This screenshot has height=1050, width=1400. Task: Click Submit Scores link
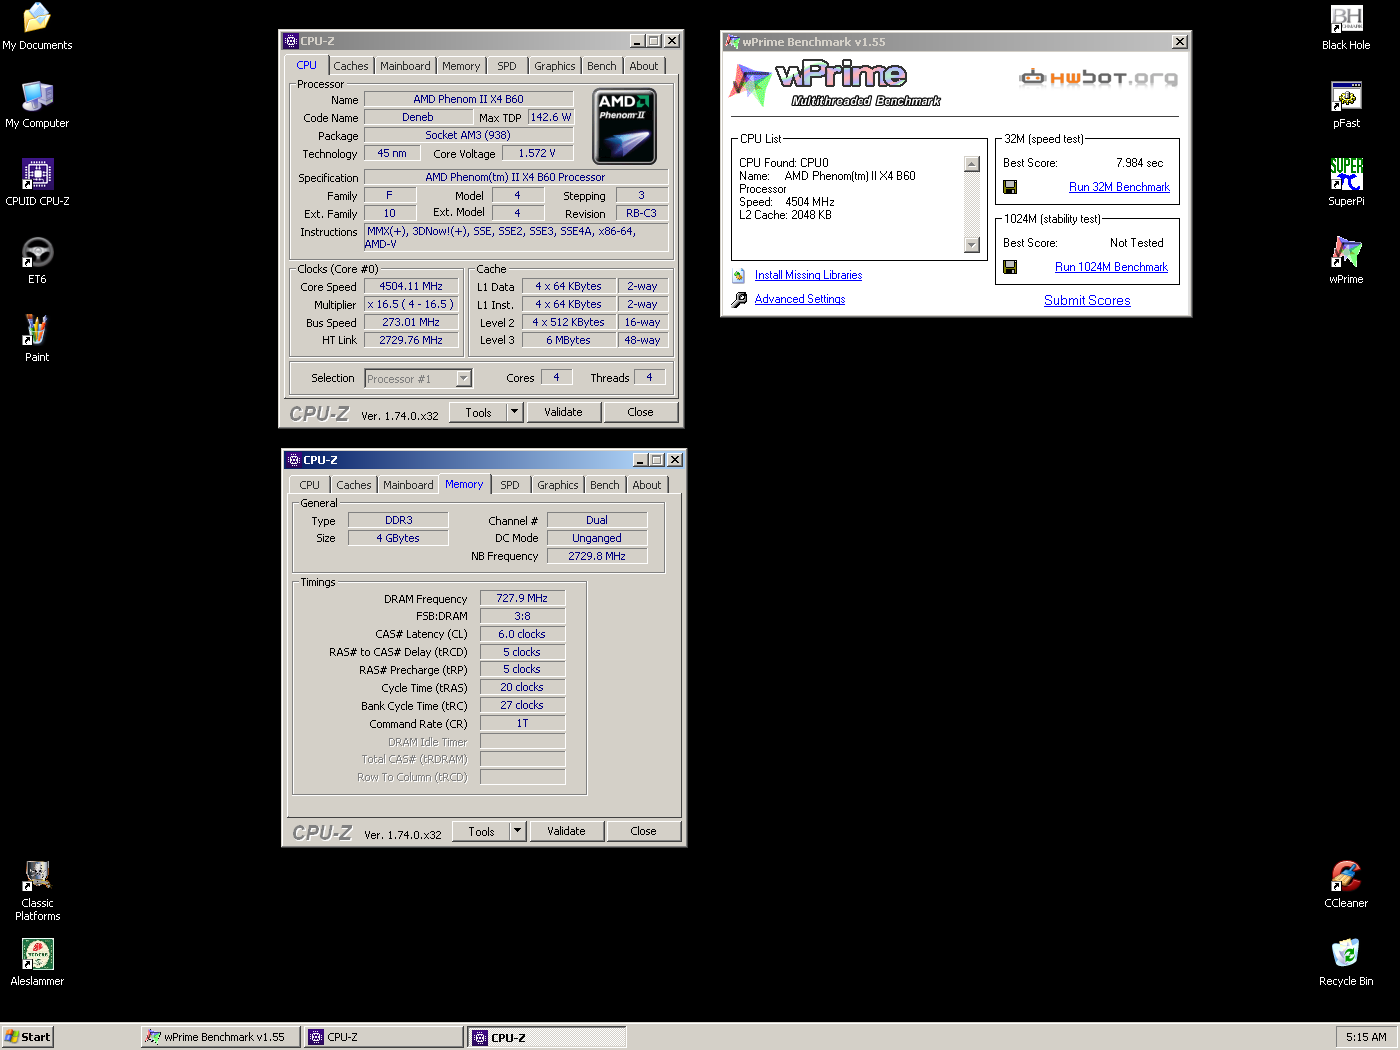coord(1087,300)
